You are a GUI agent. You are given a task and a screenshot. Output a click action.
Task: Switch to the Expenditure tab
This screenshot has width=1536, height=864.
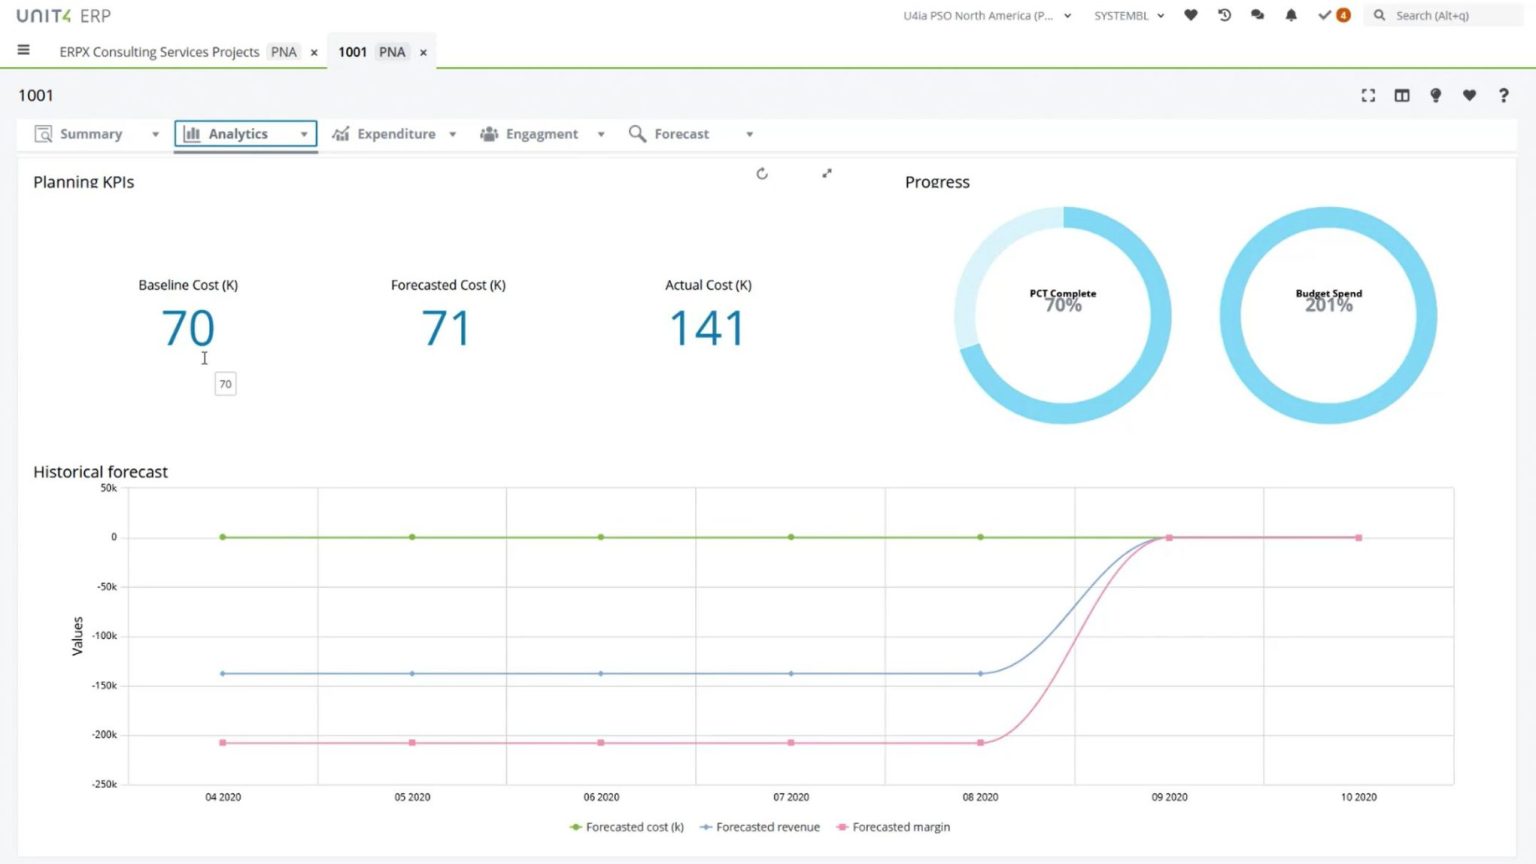point(395,134)
